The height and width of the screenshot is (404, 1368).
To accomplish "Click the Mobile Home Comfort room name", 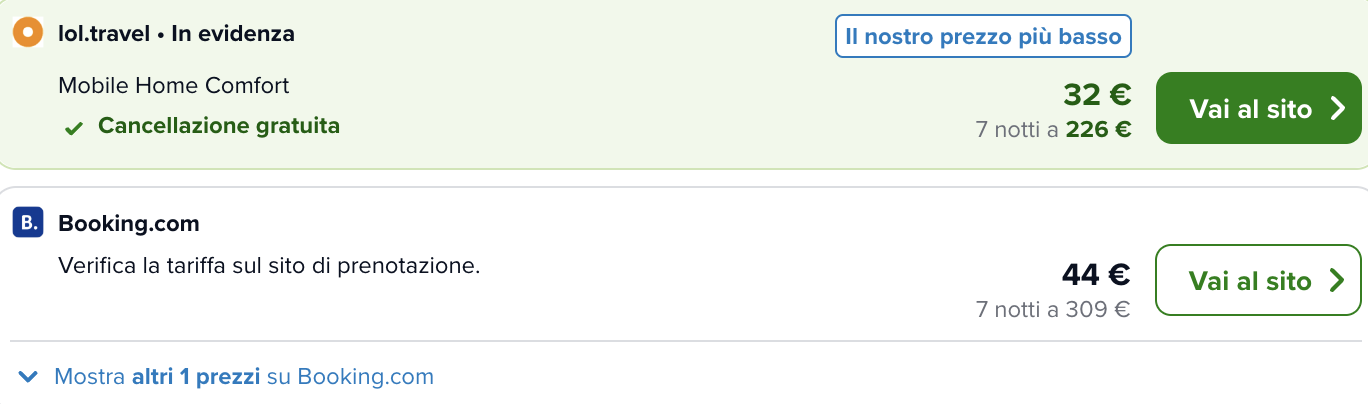I will click(x=174, y=86).
